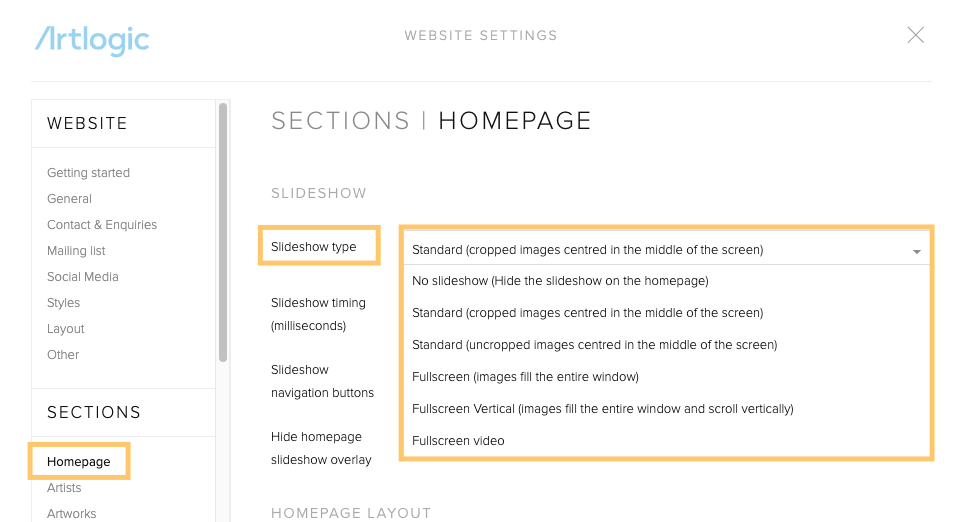Screen dimensions: 967x522
Task: Choose Fullscreen Vertical slideshow option
Action: (x=603, y=409)
